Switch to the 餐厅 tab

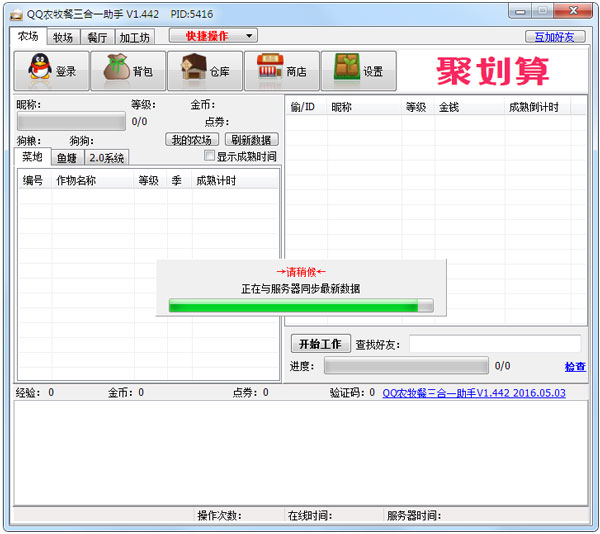[98, 37]
